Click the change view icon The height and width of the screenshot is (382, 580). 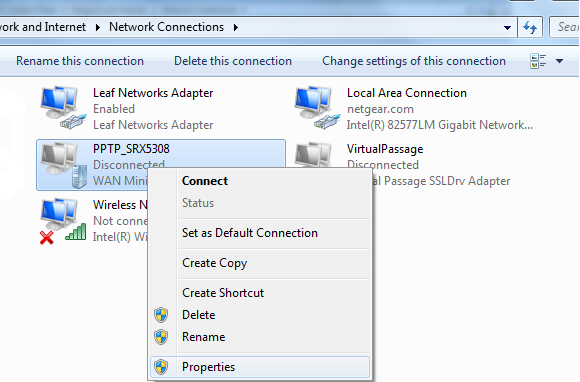(538, 61)
